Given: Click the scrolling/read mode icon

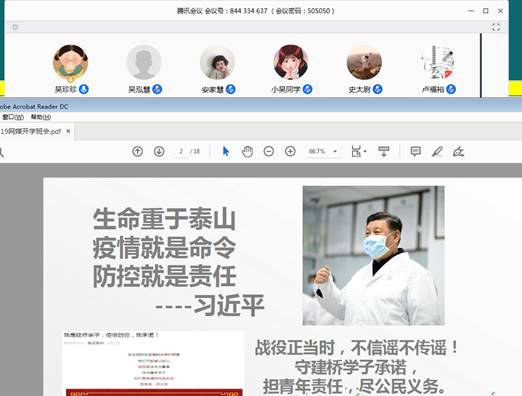Looking at the screenshot, I should point(384,151).
